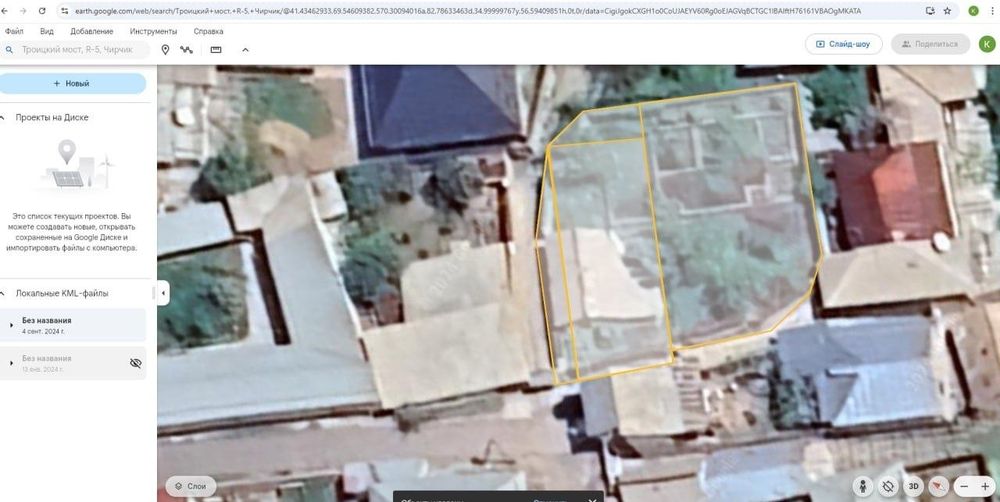Zoom in with the plus button
This screenshot has height=502, width=1000.
[985, 487]
